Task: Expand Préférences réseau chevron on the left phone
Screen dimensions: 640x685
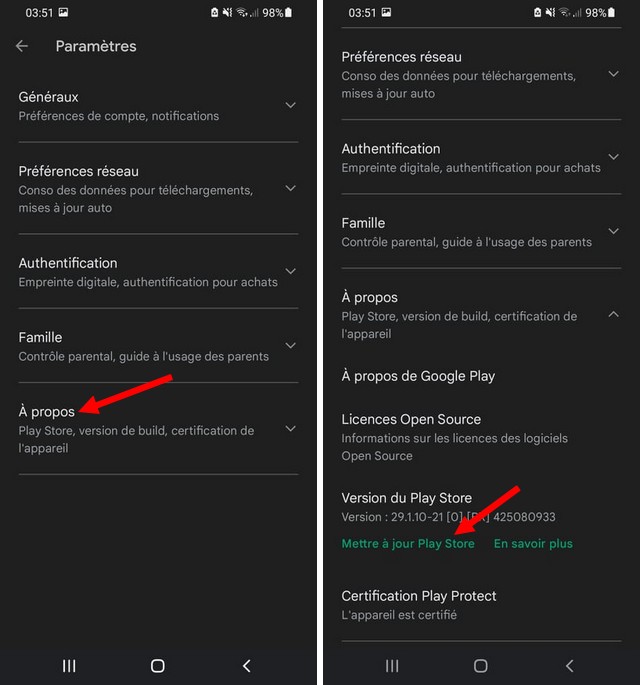Action: tap(290, 188)
